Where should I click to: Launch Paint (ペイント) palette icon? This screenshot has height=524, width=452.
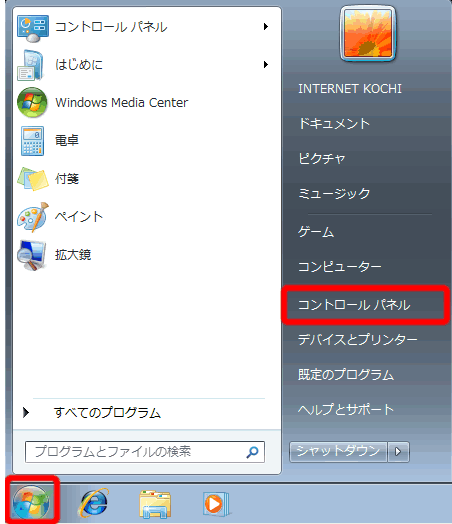(33, 217)
